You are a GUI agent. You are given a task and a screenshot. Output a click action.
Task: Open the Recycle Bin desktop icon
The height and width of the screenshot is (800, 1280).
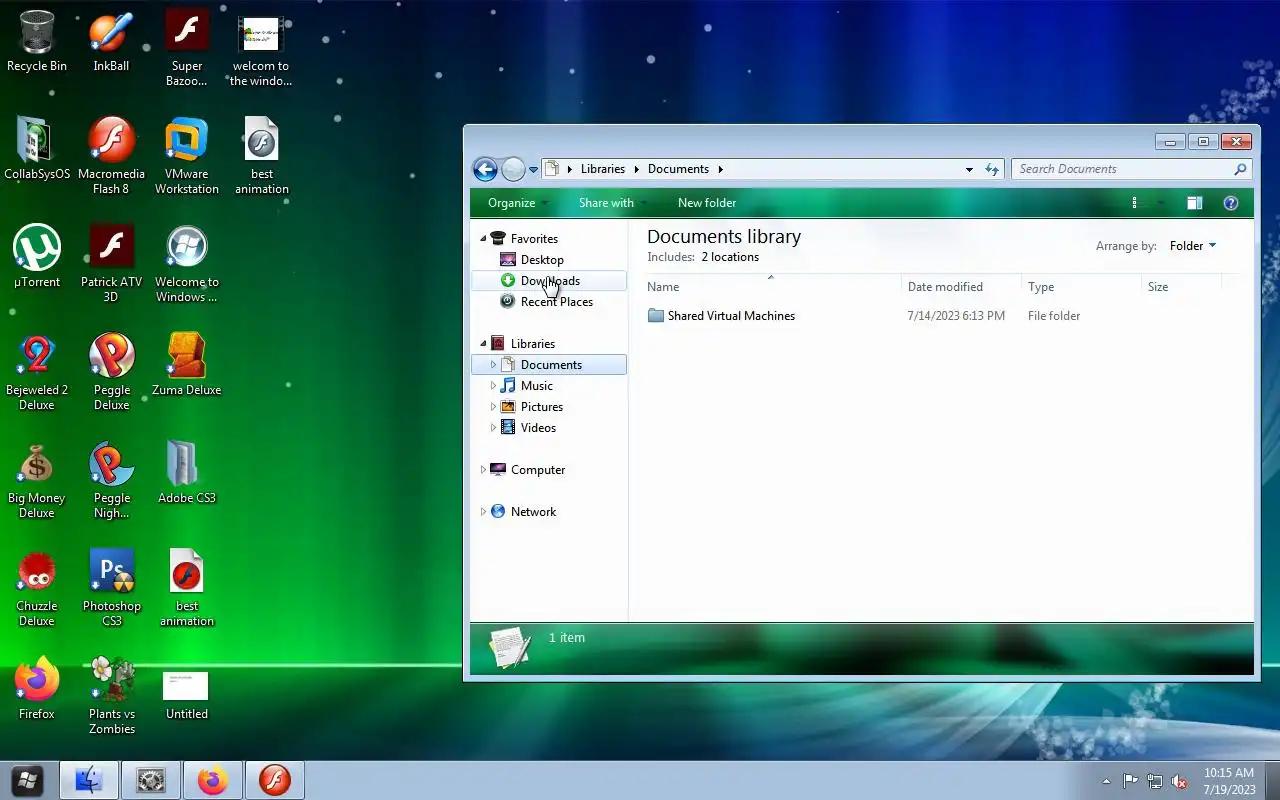(x=37, y=42)
